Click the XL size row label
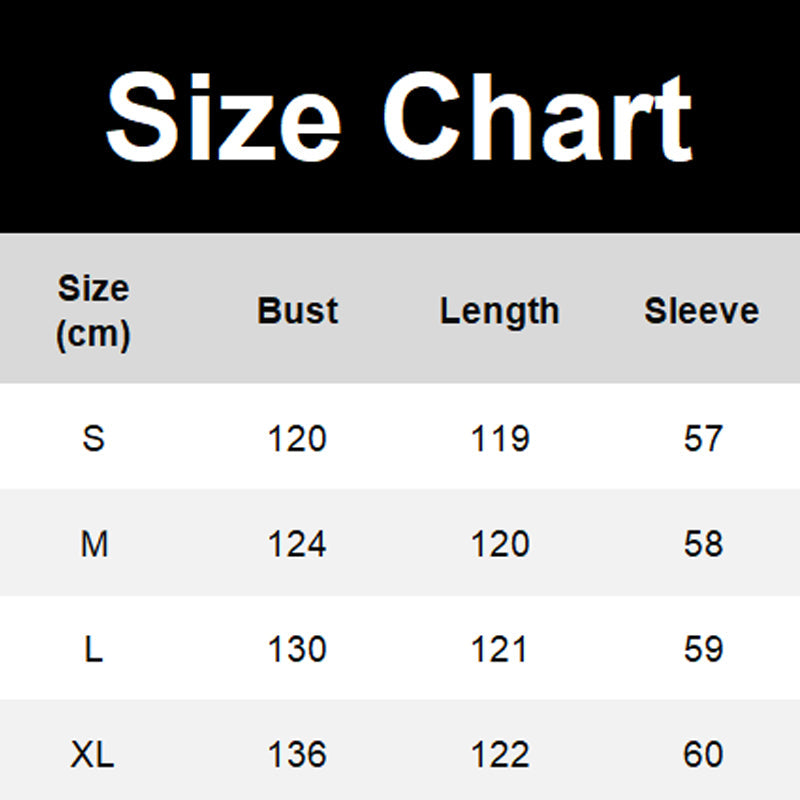The height and width of the screenshot is (800, 800). (93, 754)
